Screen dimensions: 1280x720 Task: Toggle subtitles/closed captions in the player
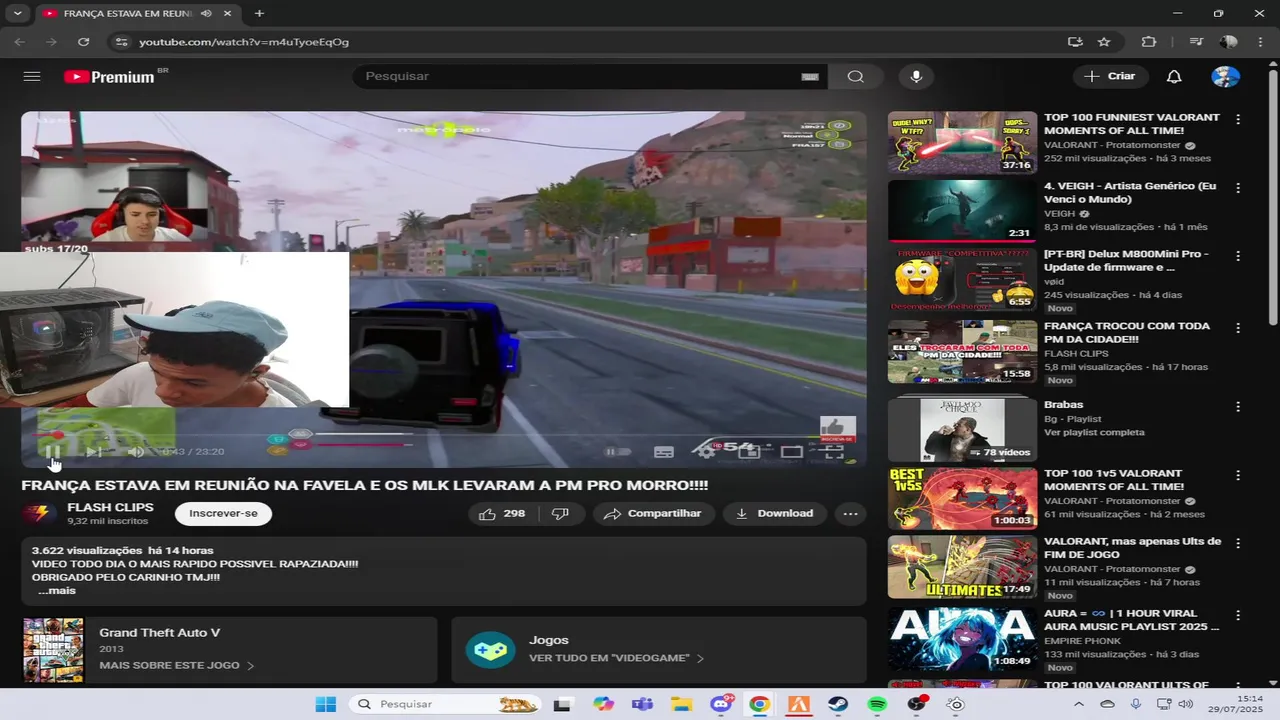[663, 452]
